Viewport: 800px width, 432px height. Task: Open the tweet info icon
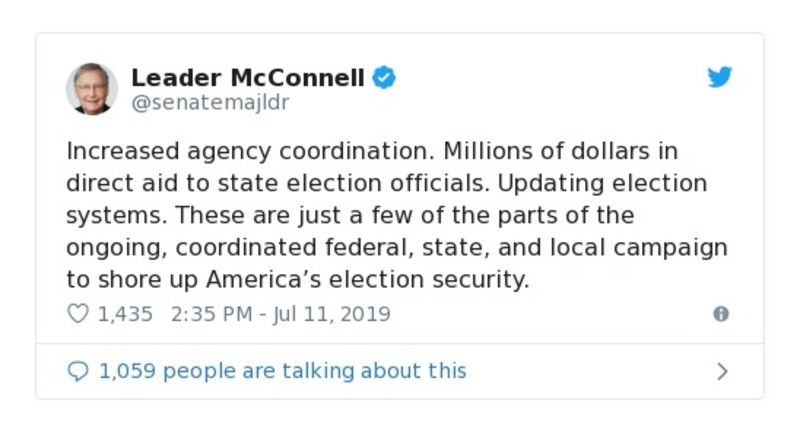point(720,314)
